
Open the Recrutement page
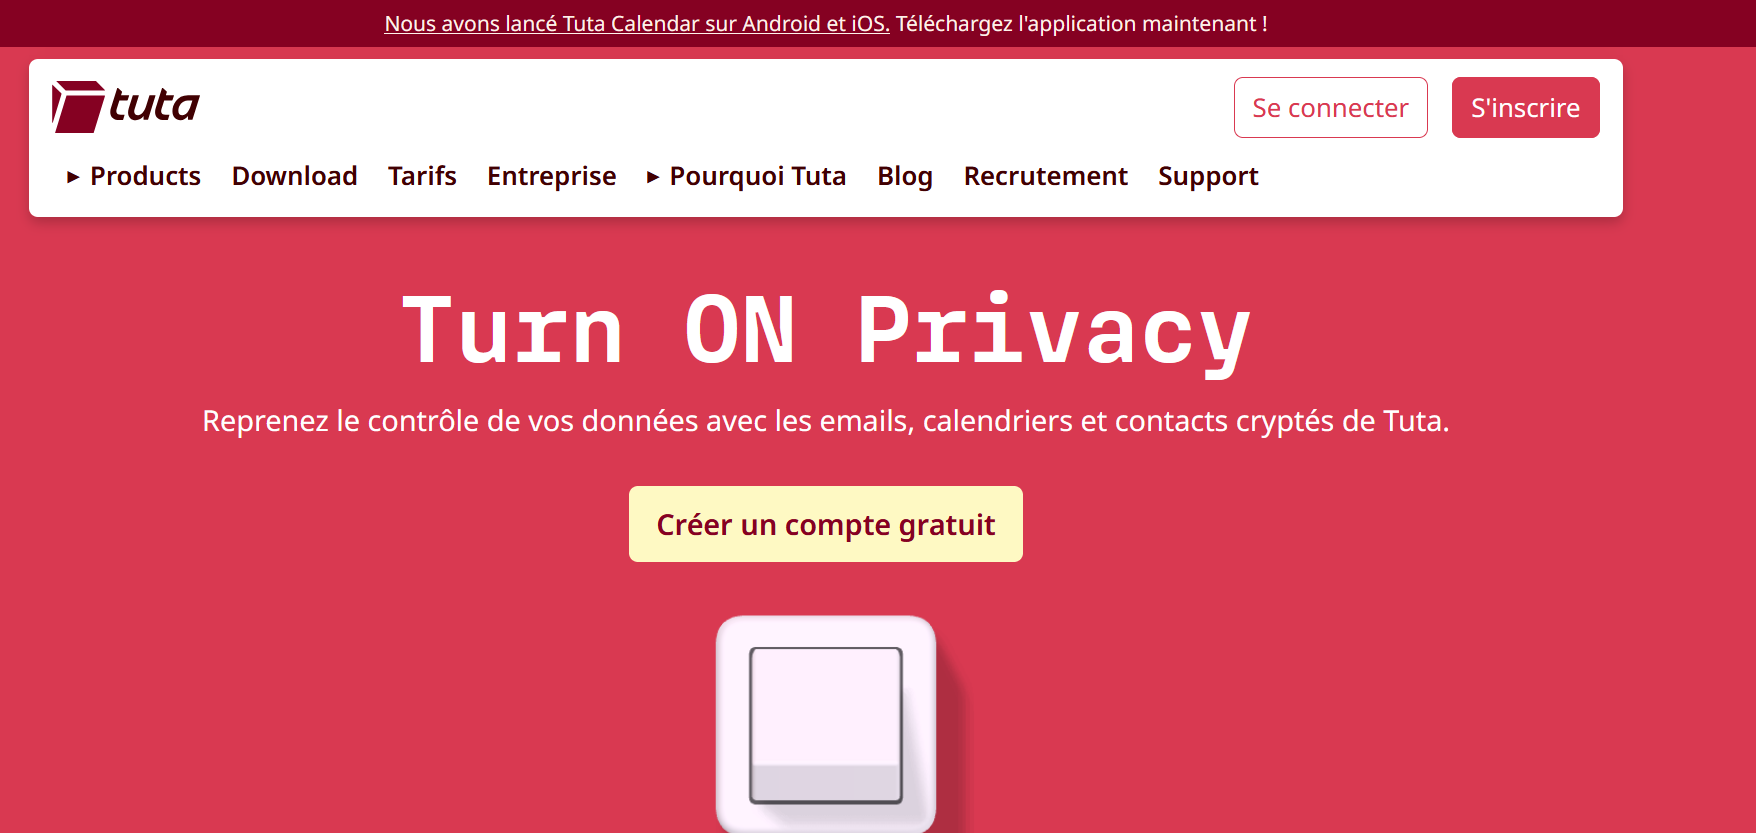[1045, 176]
